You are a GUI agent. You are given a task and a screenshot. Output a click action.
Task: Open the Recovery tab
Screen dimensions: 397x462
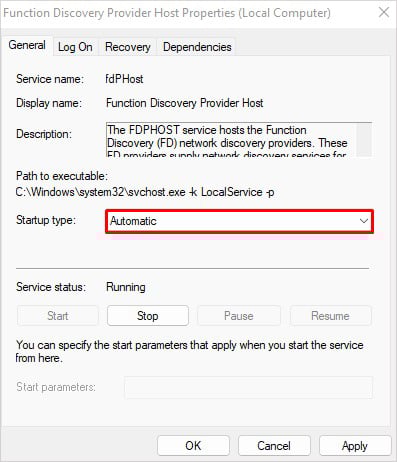tap(128, 47)
